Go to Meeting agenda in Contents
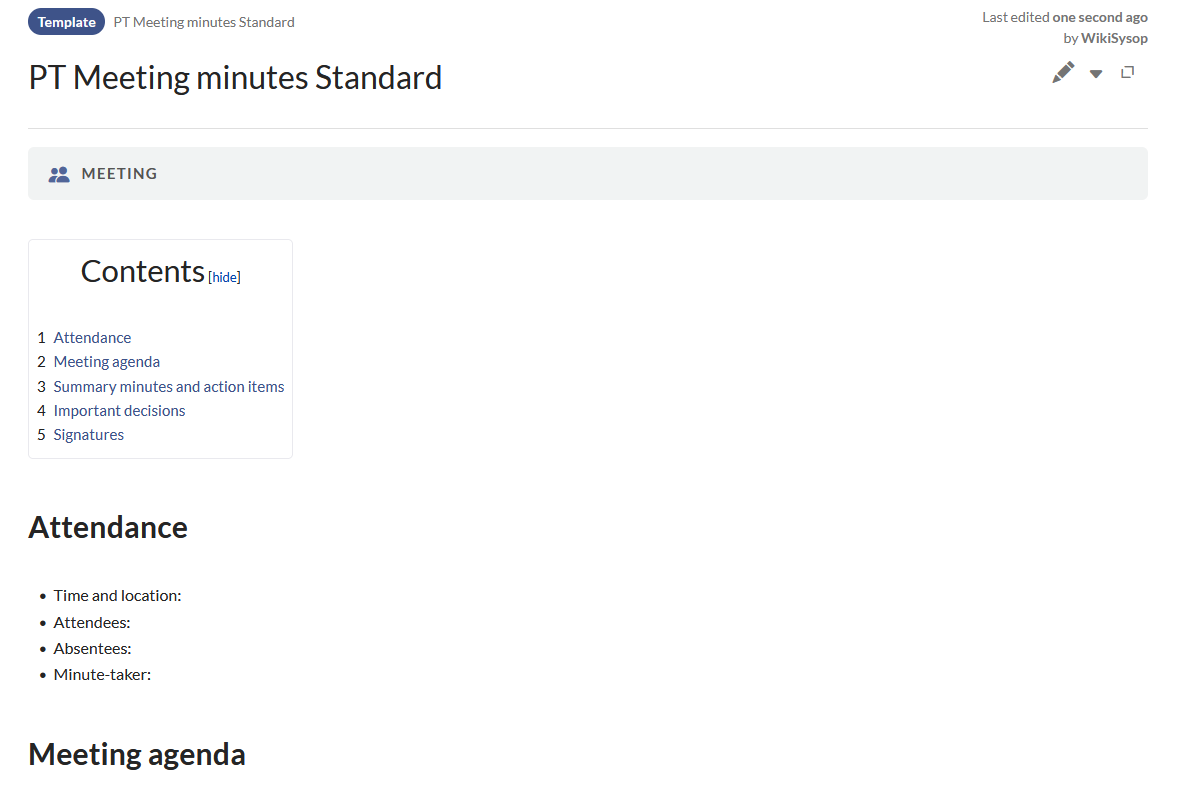Viewport: 1190px width, 790px height. click(106, 362)
